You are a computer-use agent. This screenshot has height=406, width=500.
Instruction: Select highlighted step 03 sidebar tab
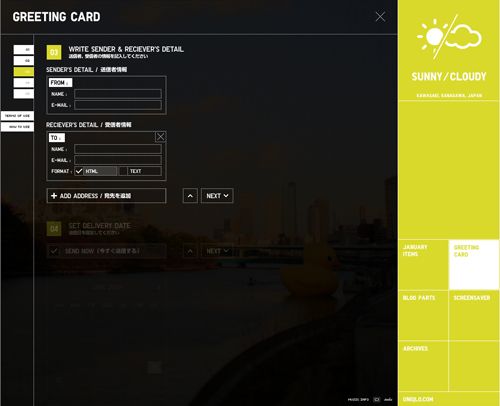[24, 72]
